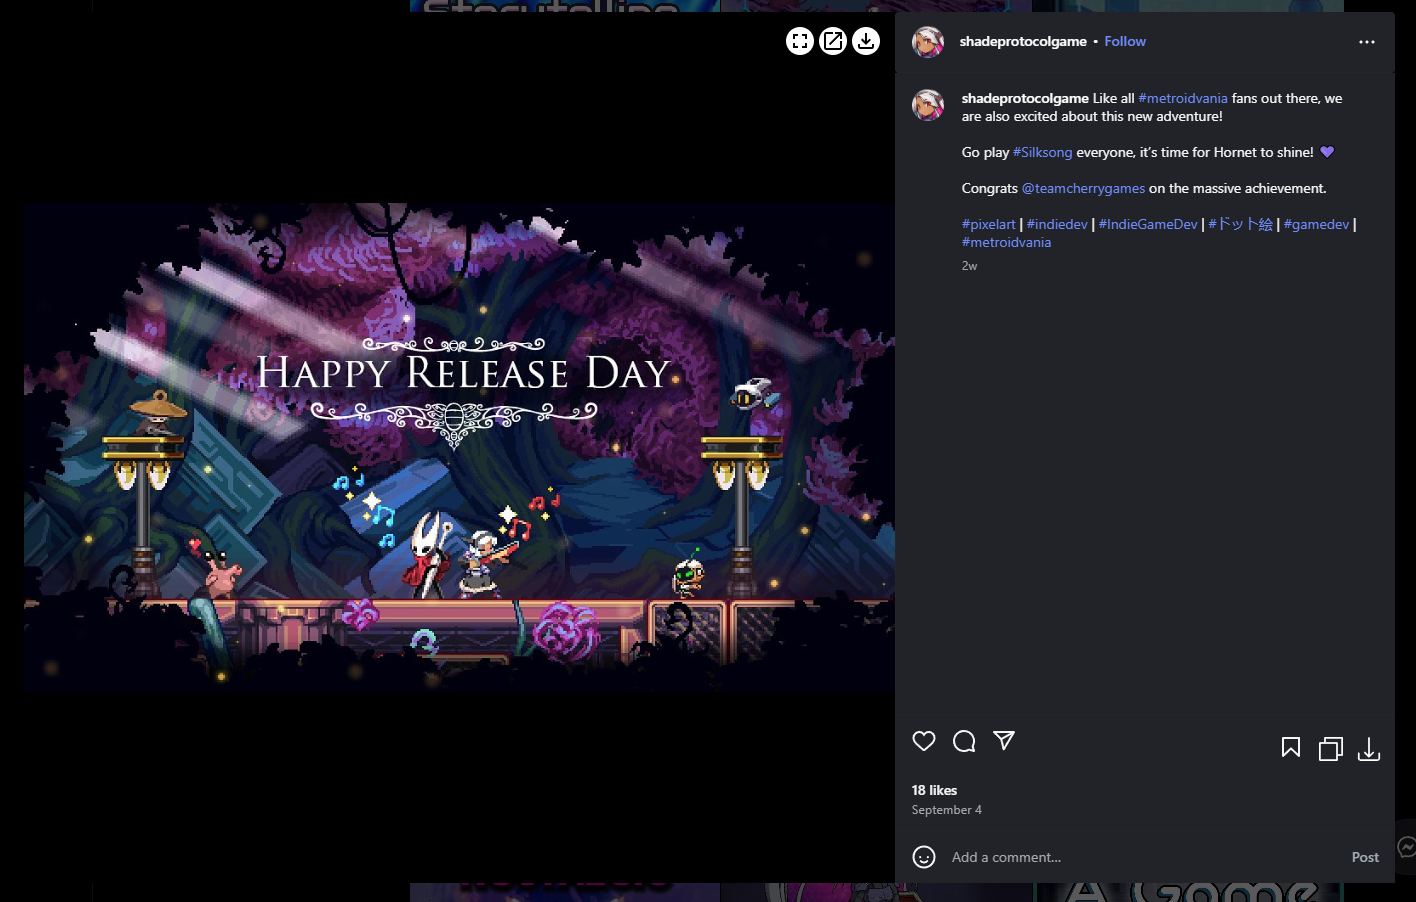Image resolution: width=1416 pixels, height=902 pixels.
Task: Follow the shadeprotocolgame account
Action: click(1125, 41)
